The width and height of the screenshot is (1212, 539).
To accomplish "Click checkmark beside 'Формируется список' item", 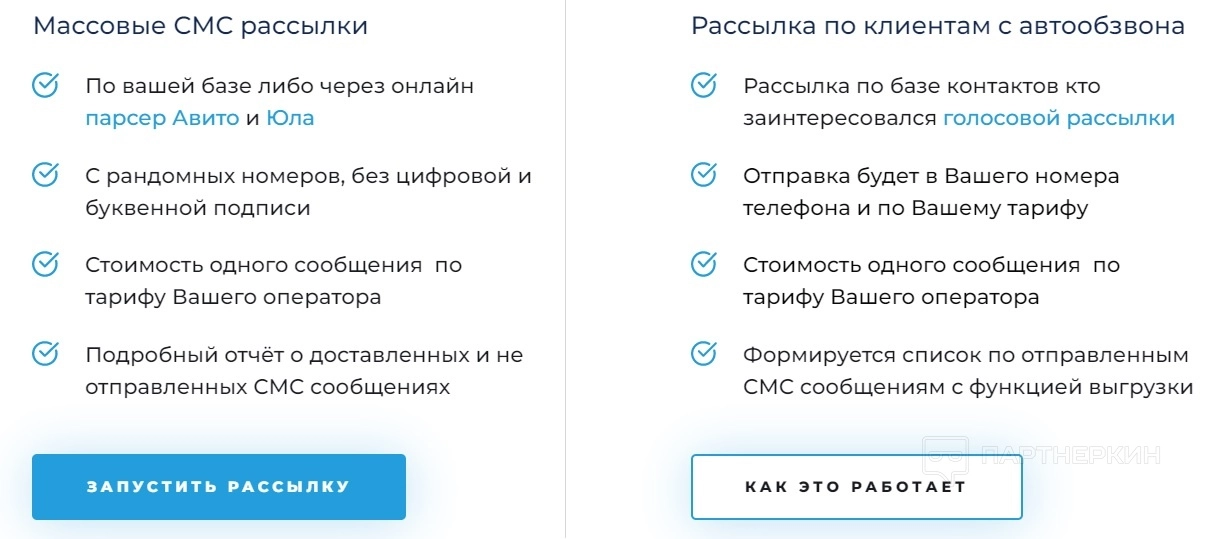I will (x=704, y=353).
